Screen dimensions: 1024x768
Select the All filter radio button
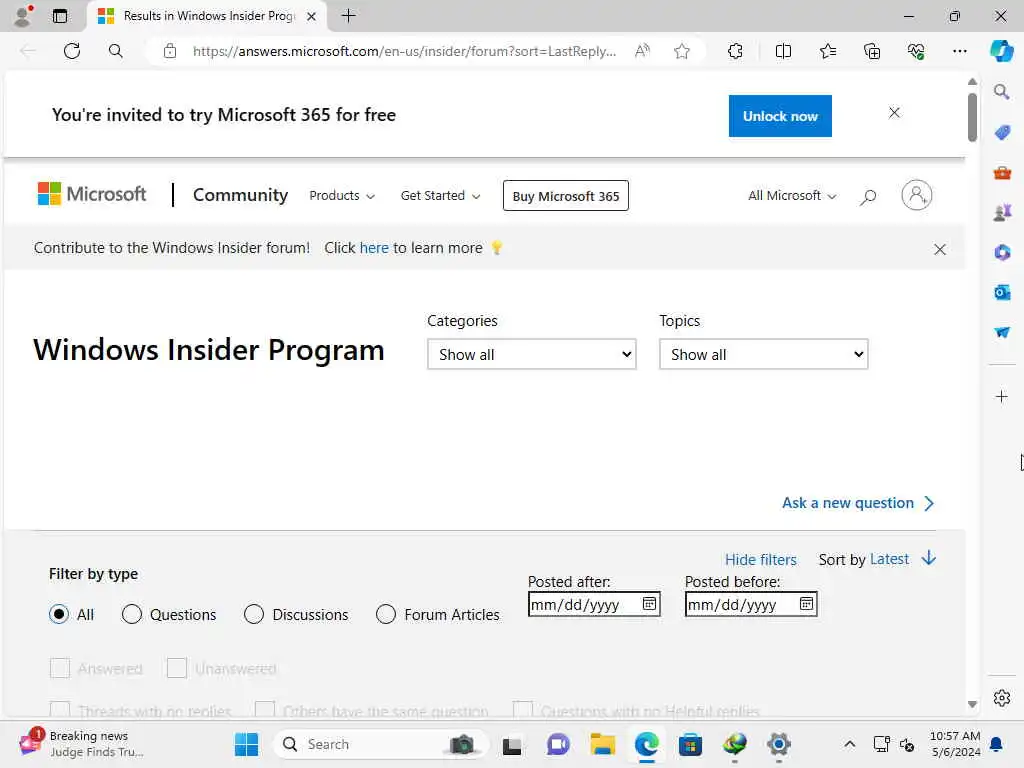tap(59, 614)
